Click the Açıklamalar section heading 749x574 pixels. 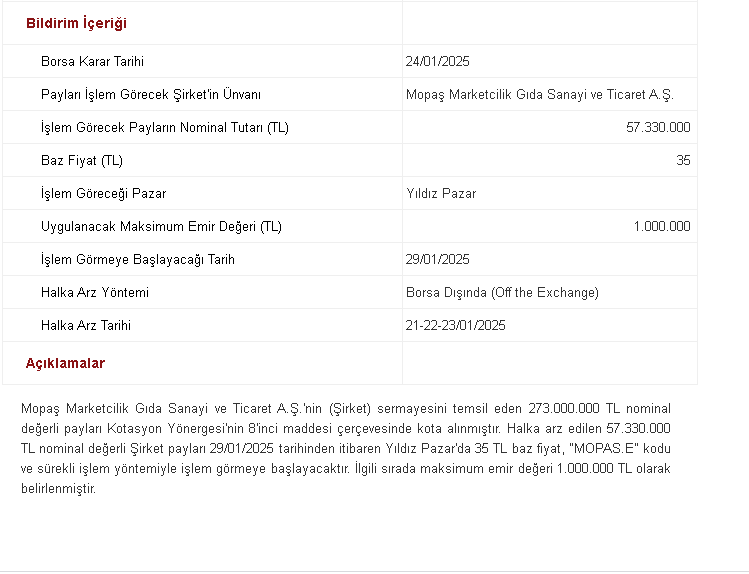click(x=65, y=363)
